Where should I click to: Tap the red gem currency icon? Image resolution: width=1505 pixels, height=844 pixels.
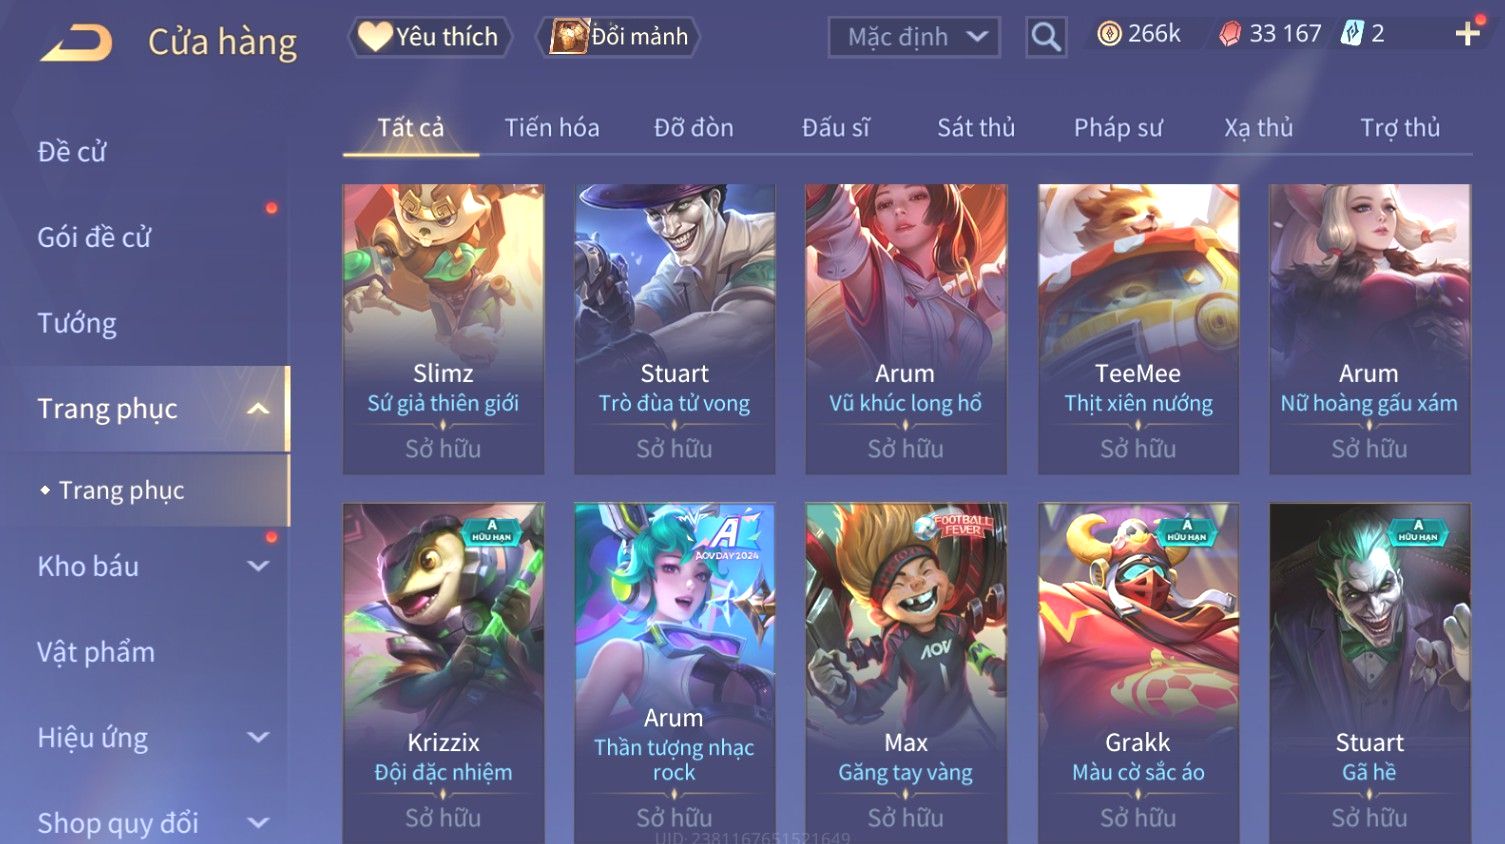pyautogui.click(x=1230, y=34)
